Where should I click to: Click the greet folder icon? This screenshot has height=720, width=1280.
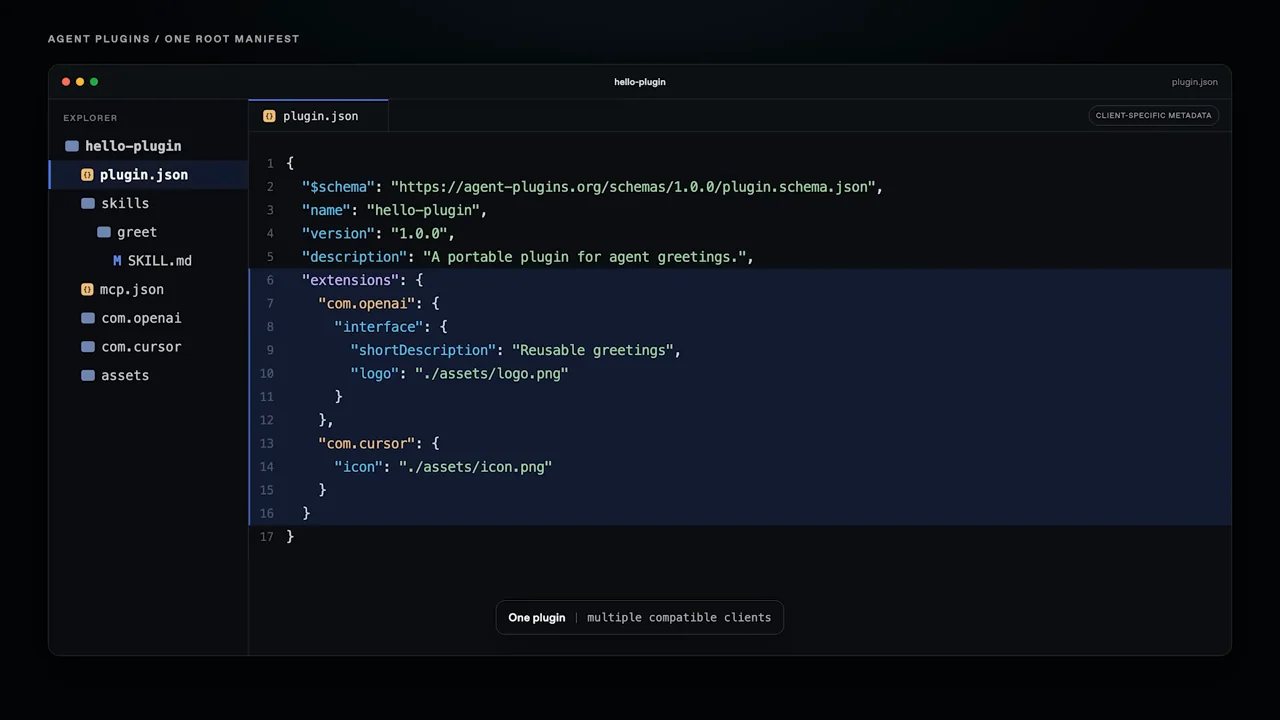104,232
